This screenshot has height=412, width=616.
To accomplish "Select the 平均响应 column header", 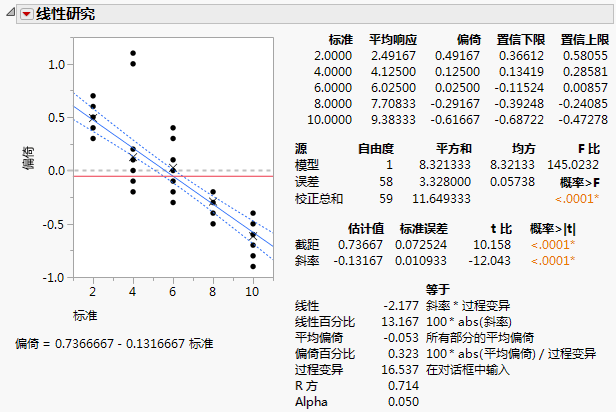I will pos(393,40).
